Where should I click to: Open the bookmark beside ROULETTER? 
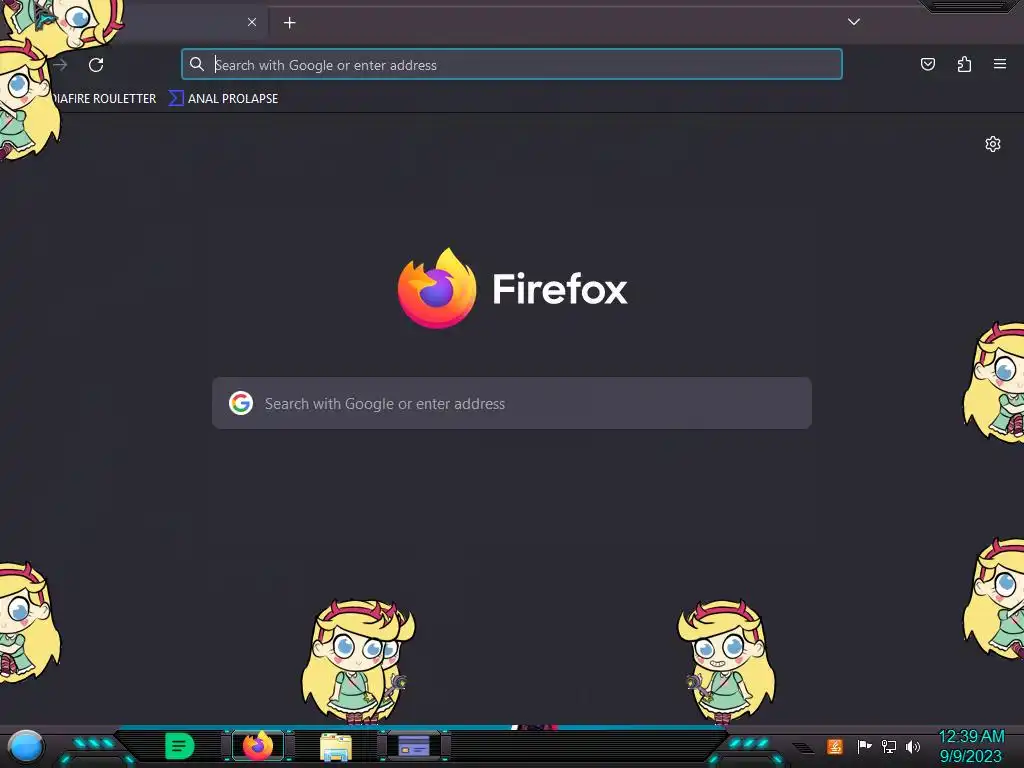point(223,99)
